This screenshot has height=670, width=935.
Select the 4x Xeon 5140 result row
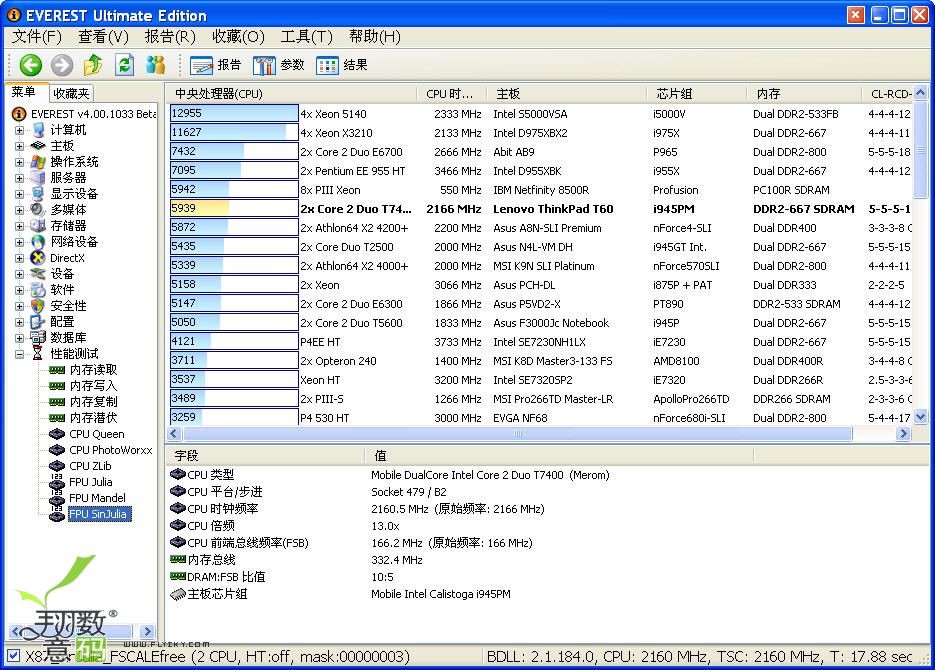point(541,113)
